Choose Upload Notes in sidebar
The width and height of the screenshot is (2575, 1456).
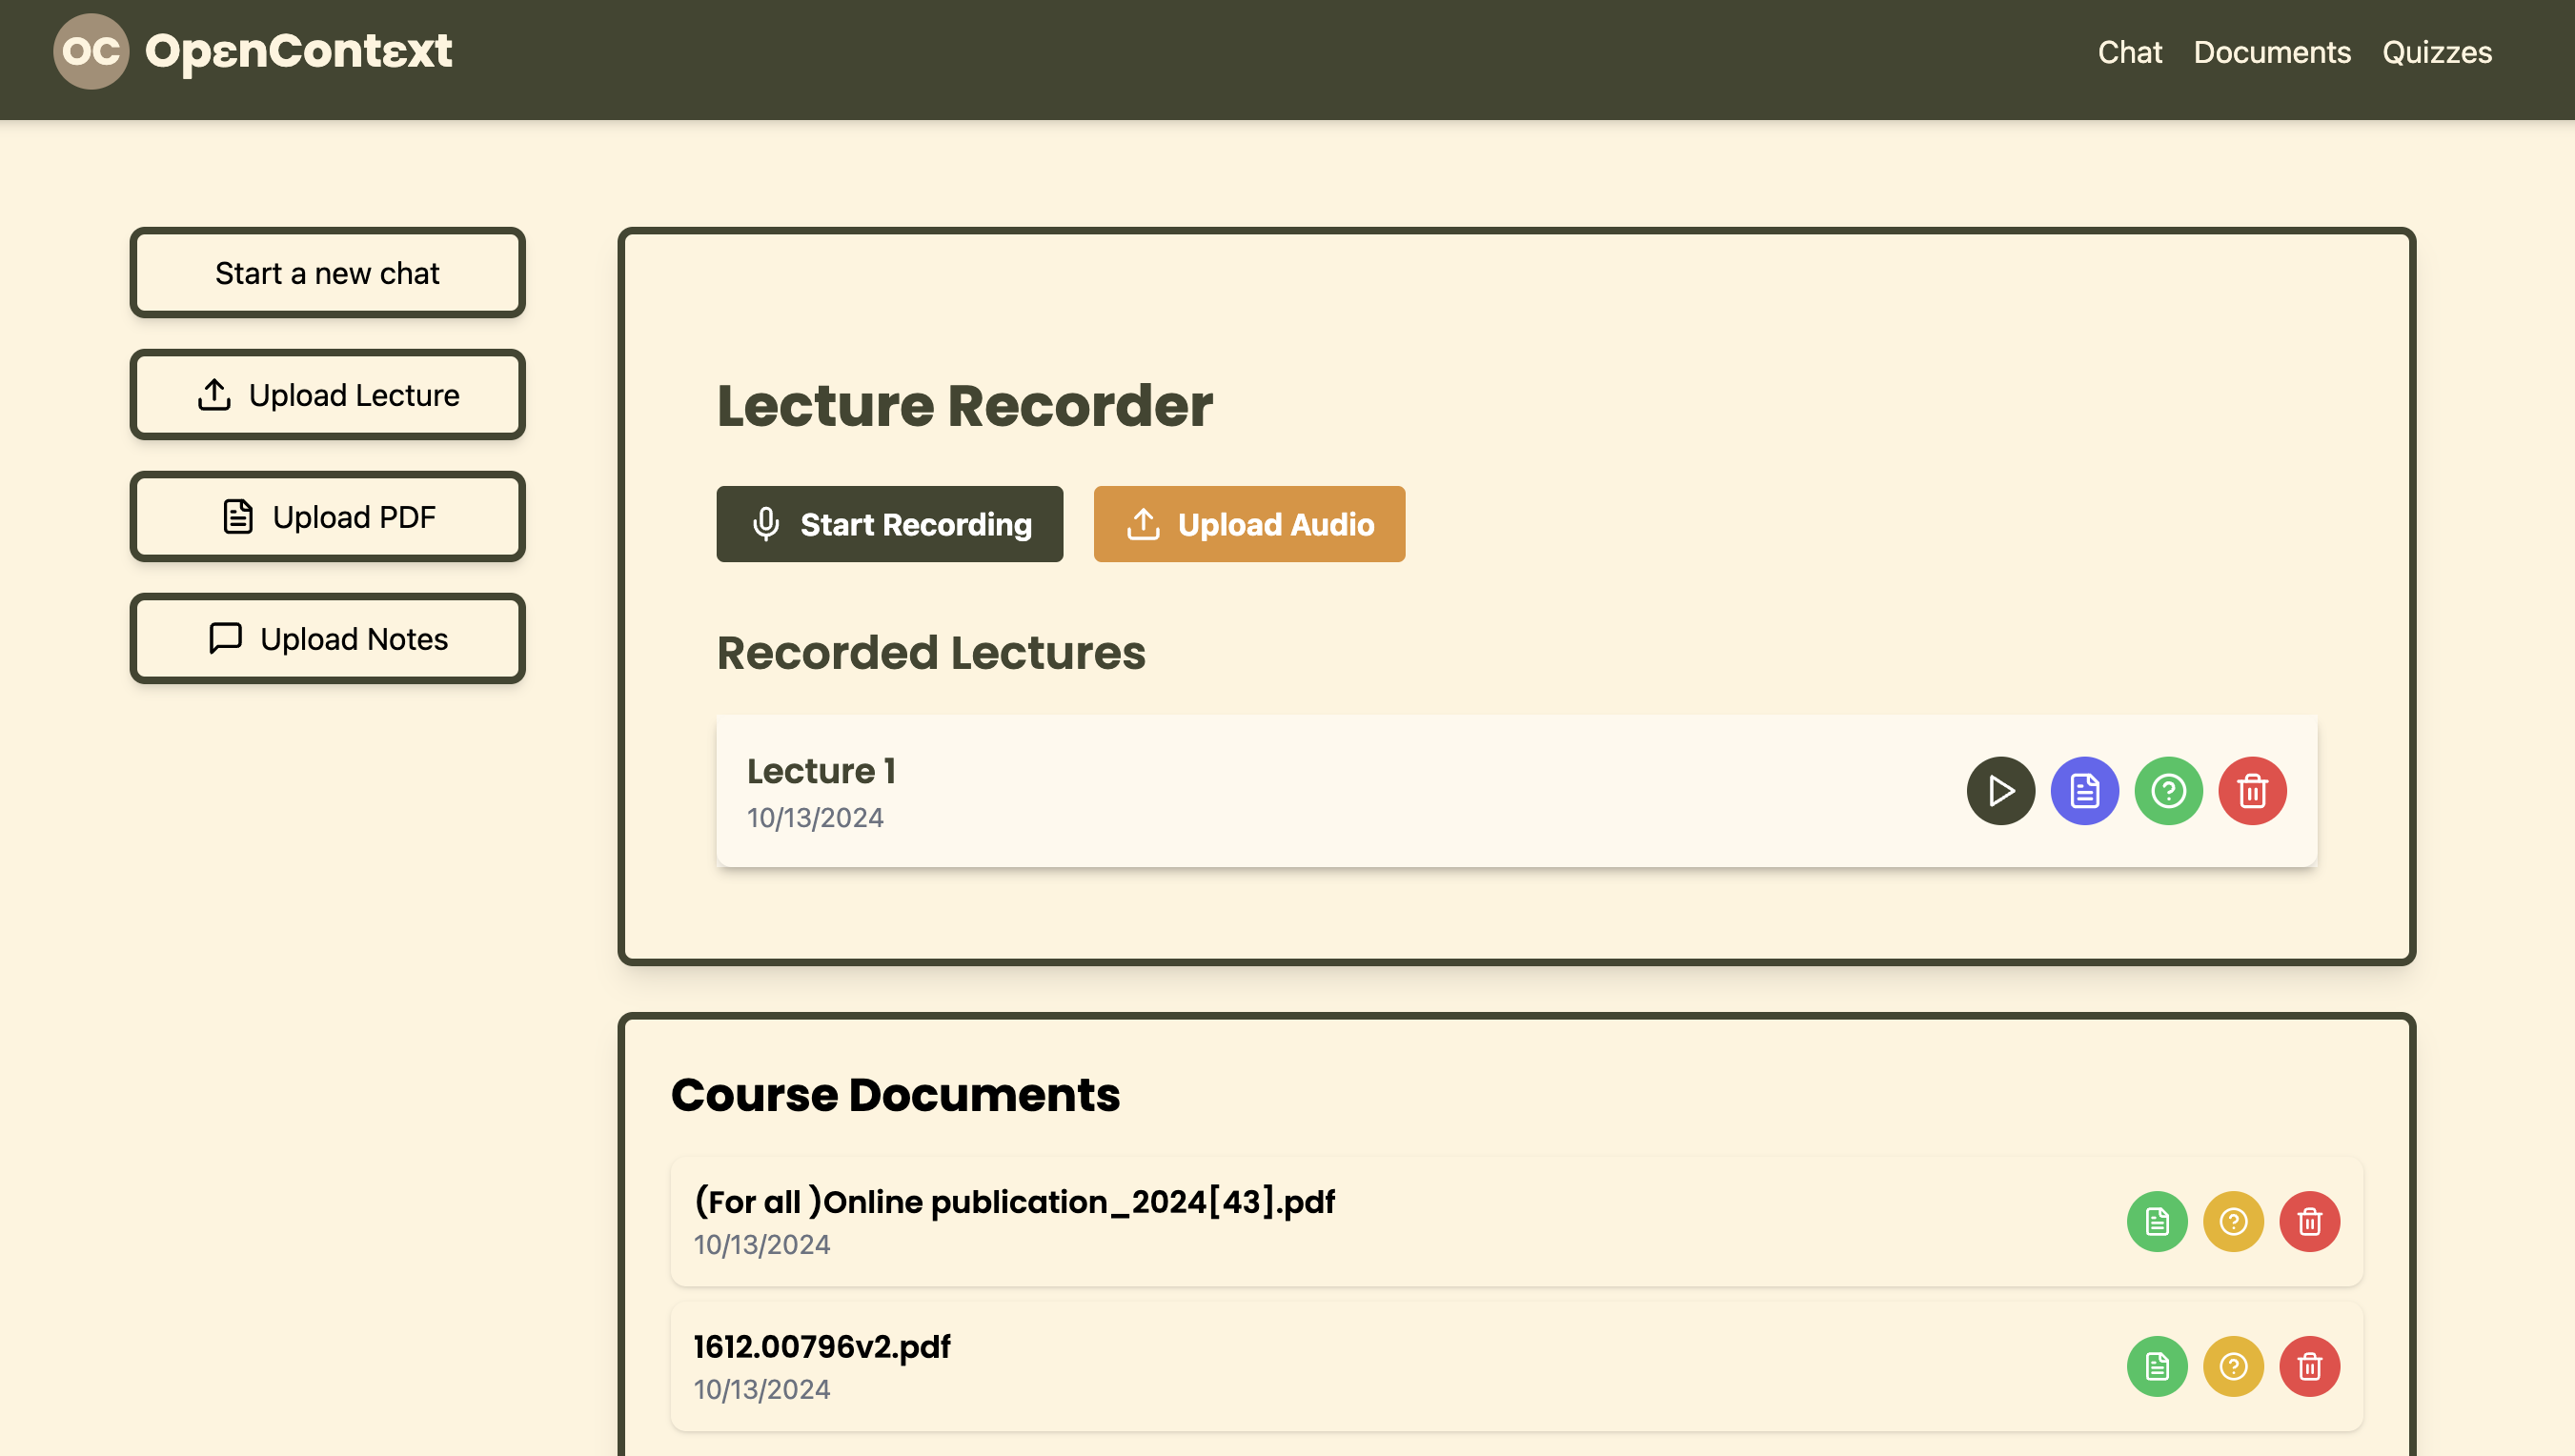[327, 639]
